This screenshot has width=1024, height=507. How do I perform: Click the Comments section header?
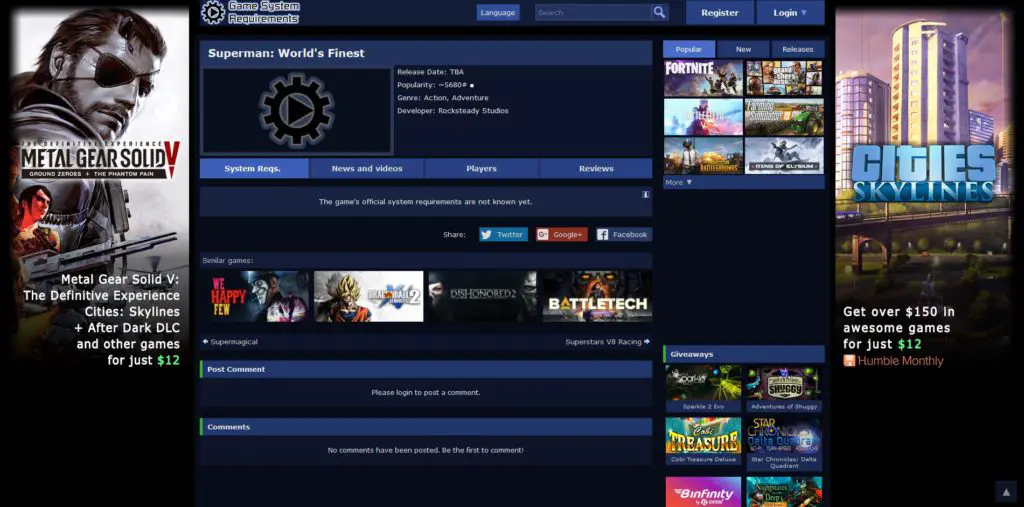(426, 427)
